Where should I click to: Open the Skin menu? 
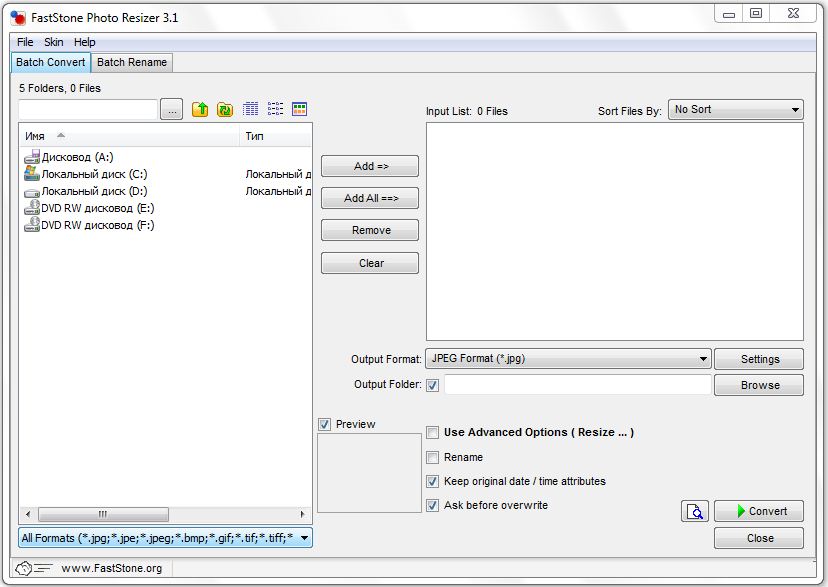[x=53, y=42]
